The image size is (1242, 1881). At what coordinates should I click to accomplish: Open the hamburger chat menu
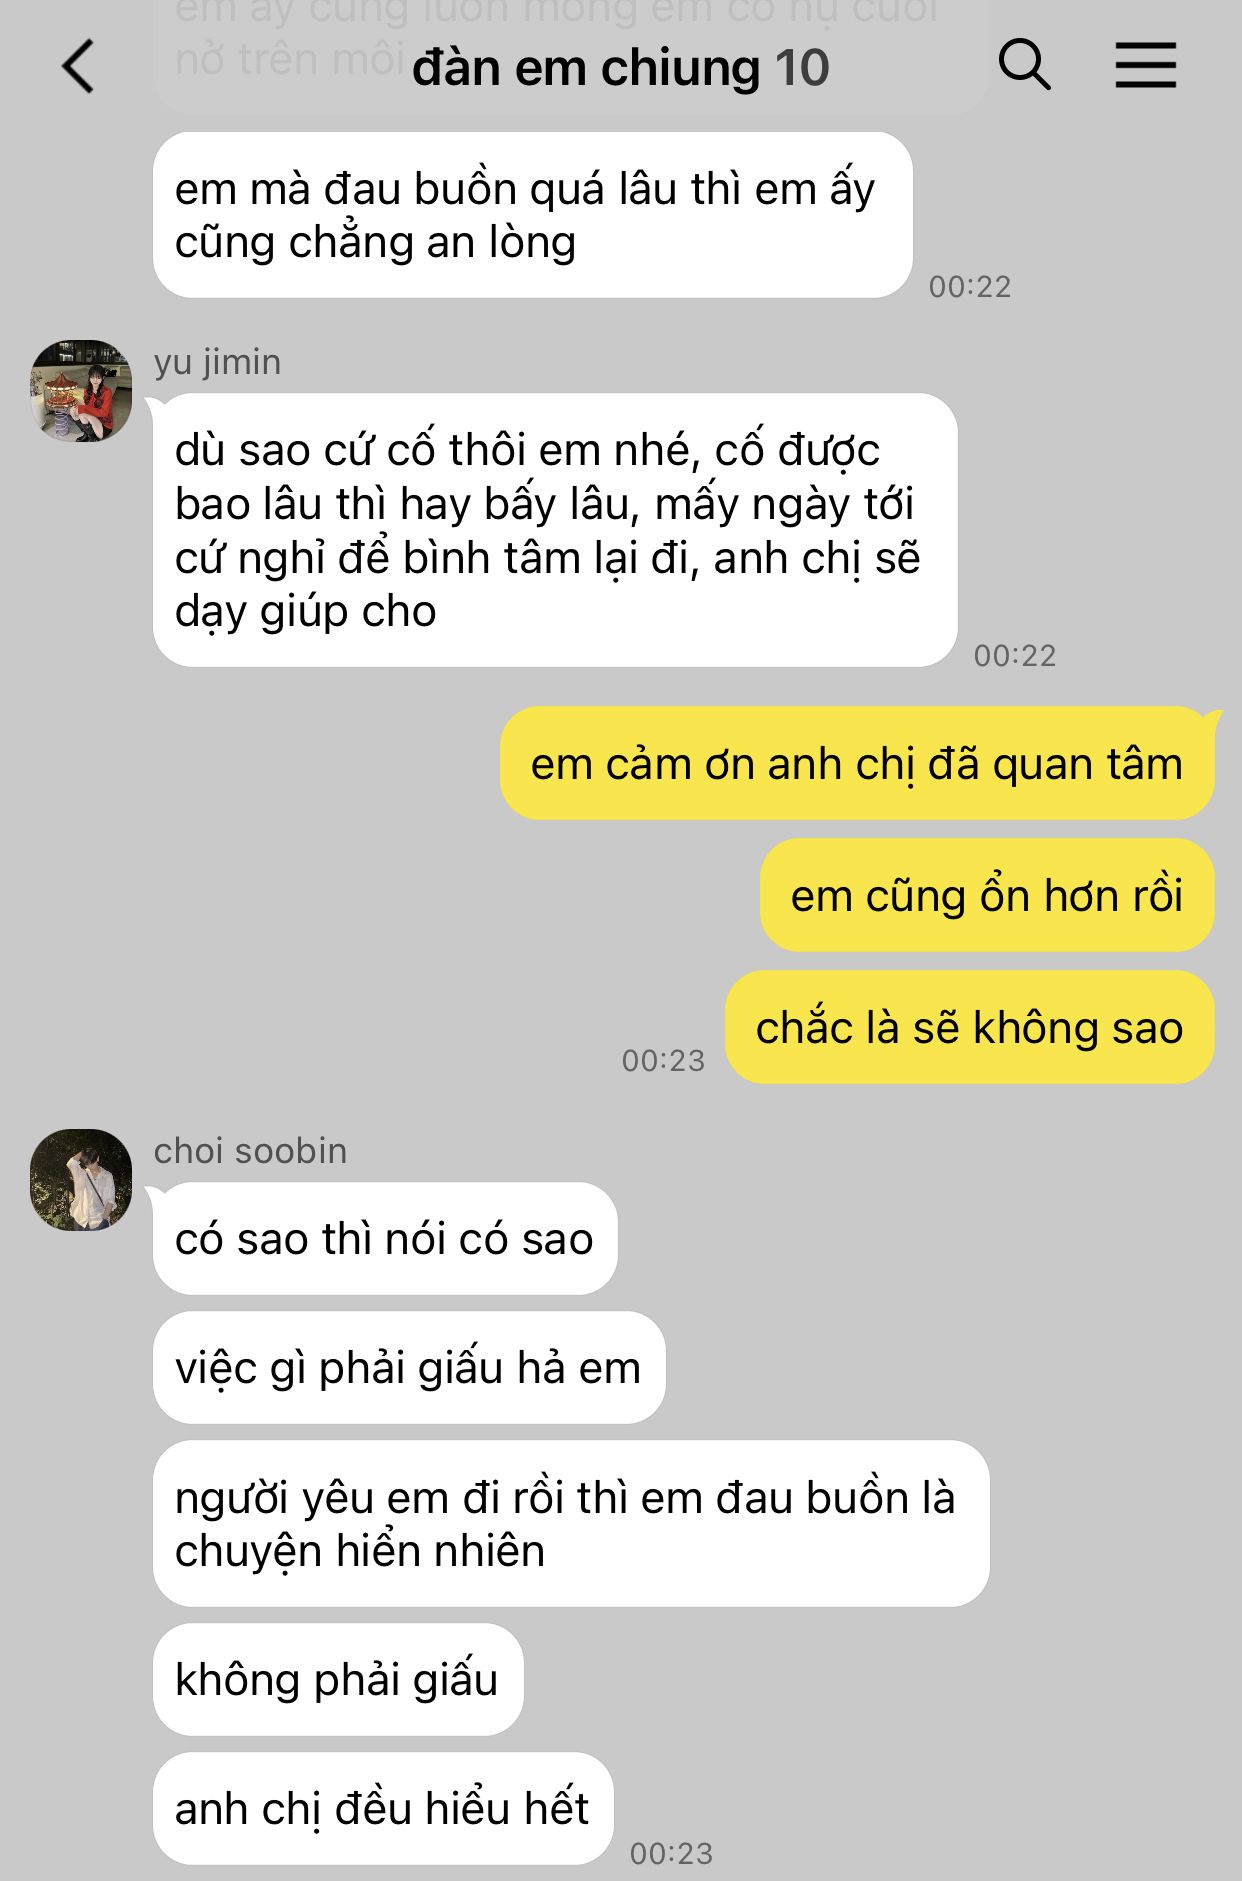pos(1146,66)
